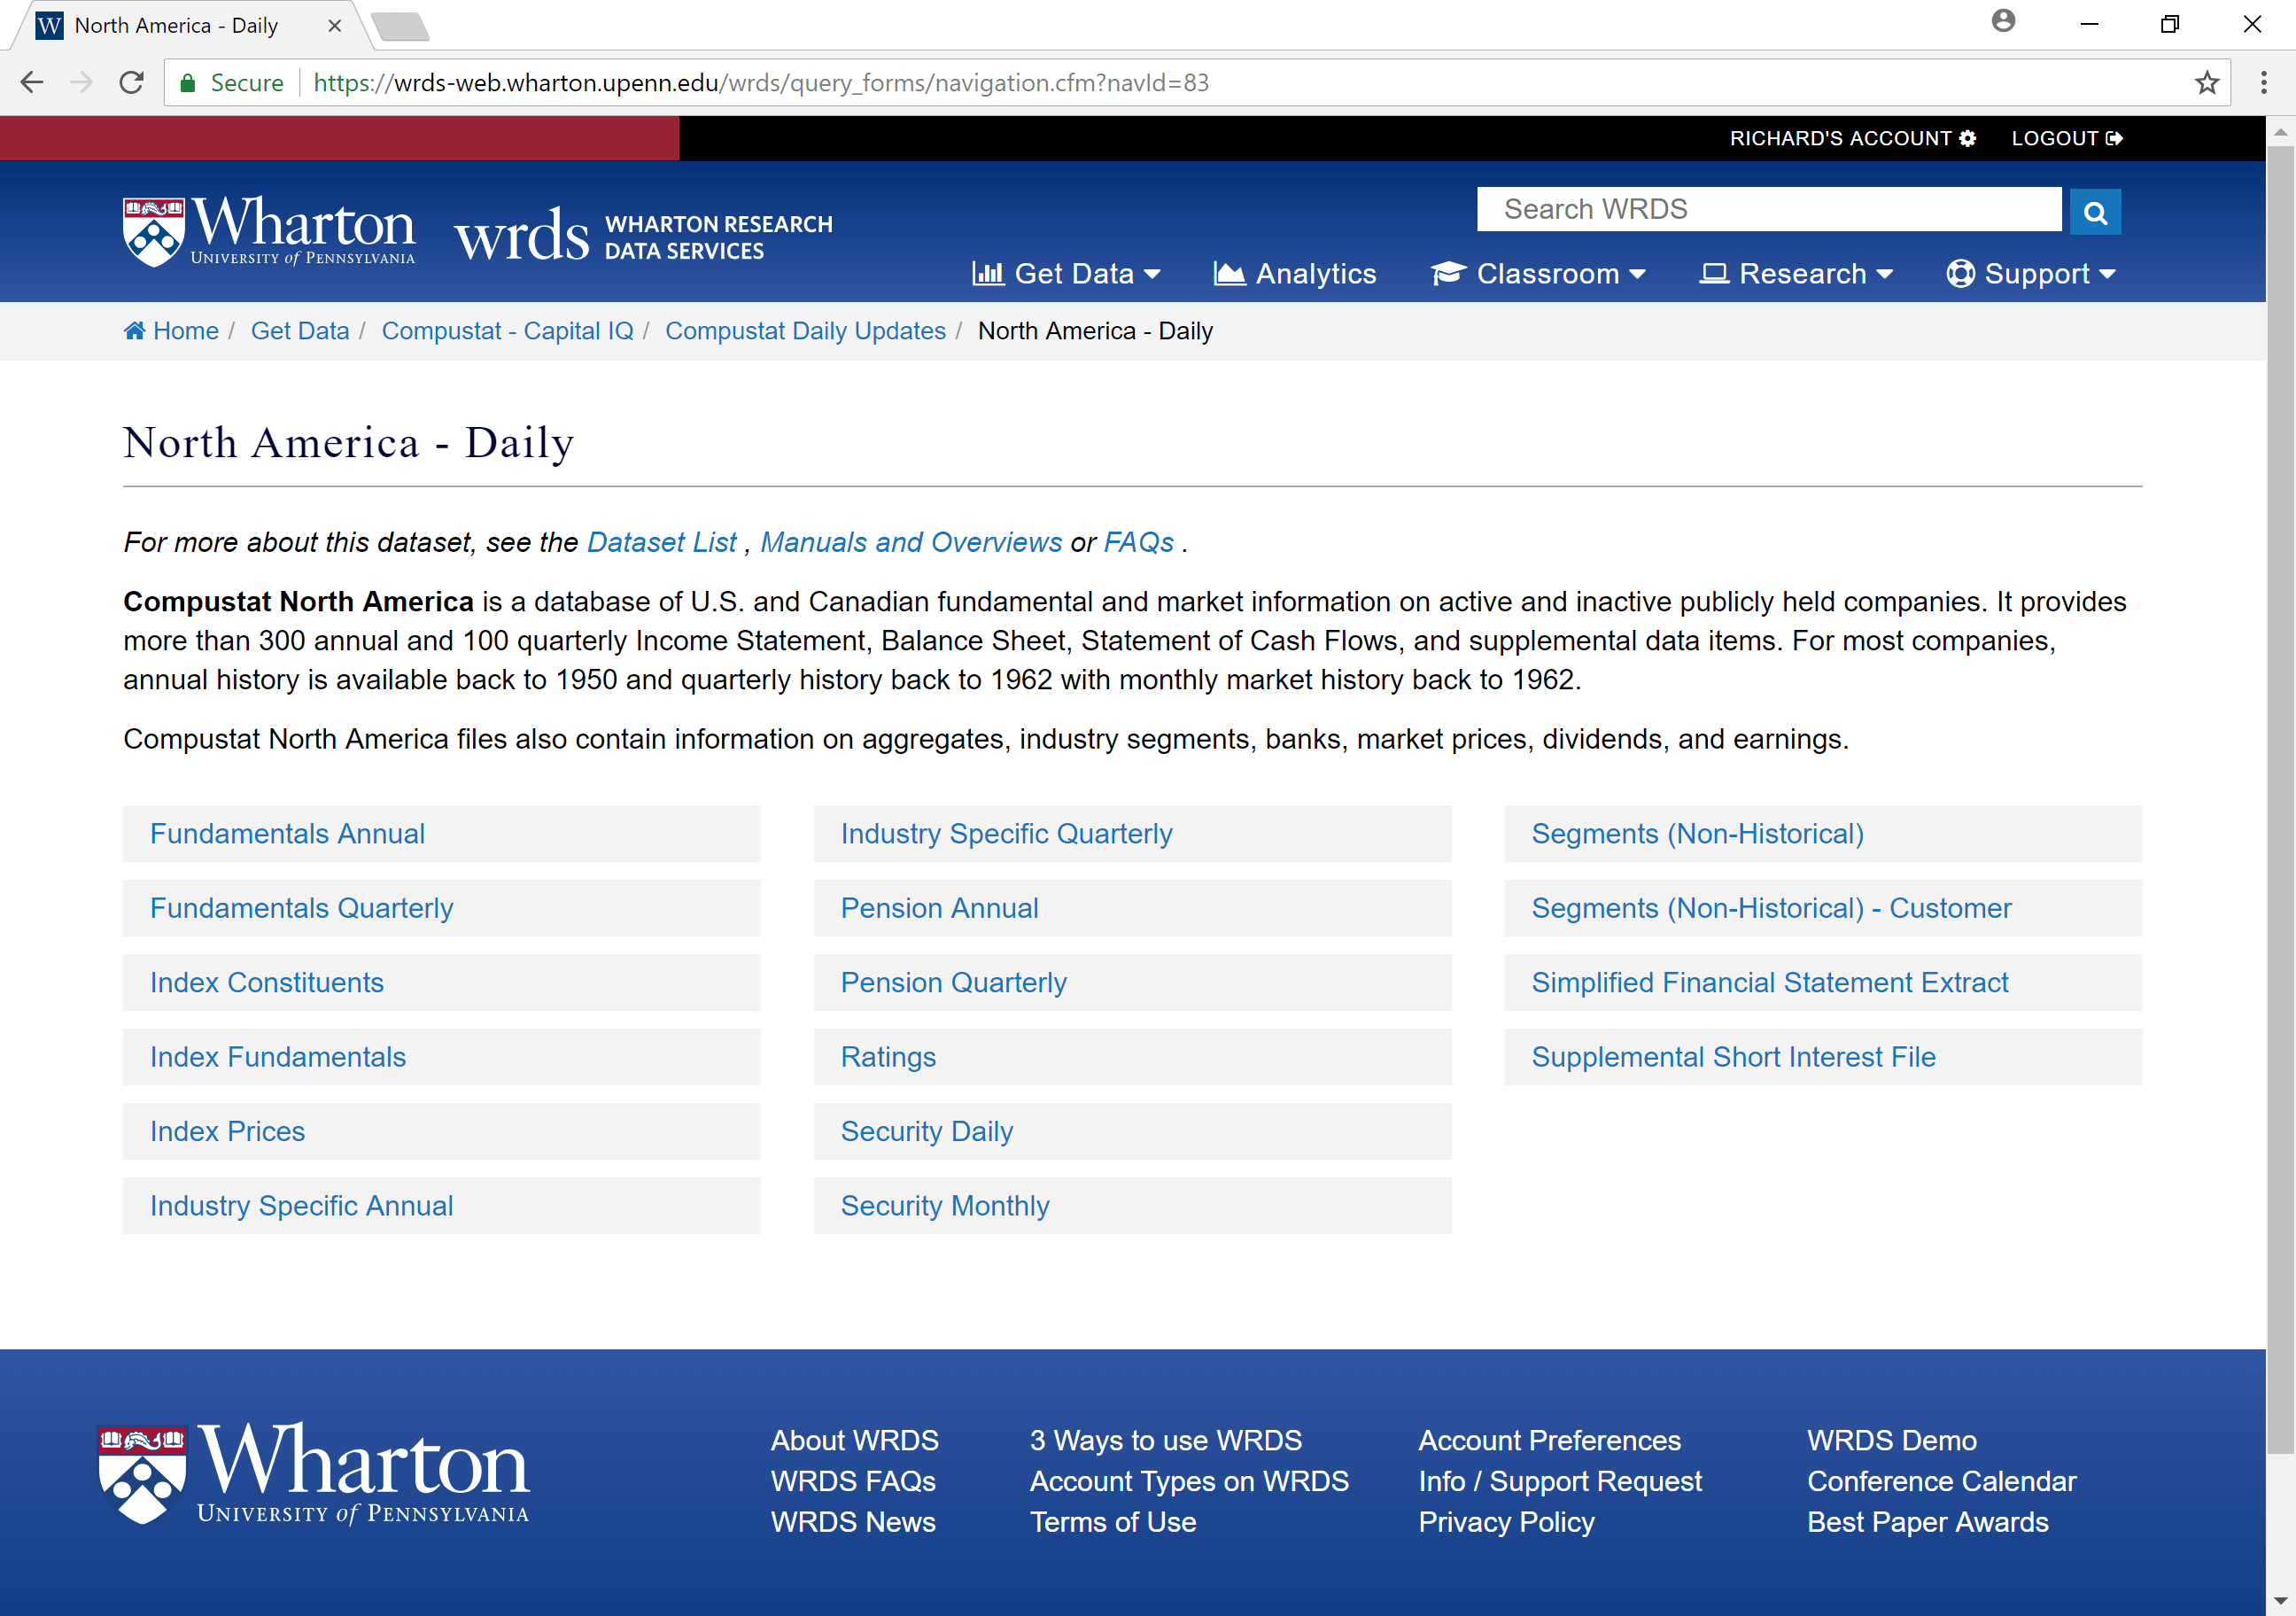Click the page's vertical scrollbar thumb

pyautogui.click(x=2279, y=800)
